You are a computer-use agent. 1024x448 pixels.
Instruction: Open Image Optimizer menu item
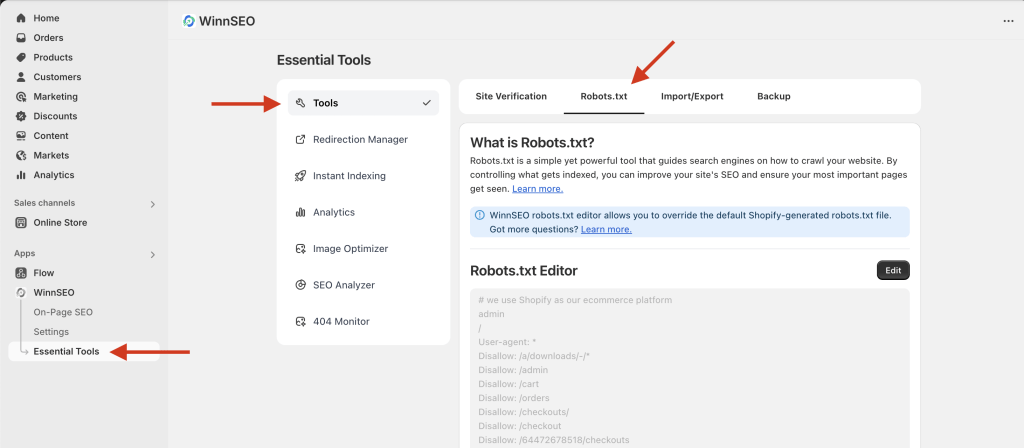364,249
